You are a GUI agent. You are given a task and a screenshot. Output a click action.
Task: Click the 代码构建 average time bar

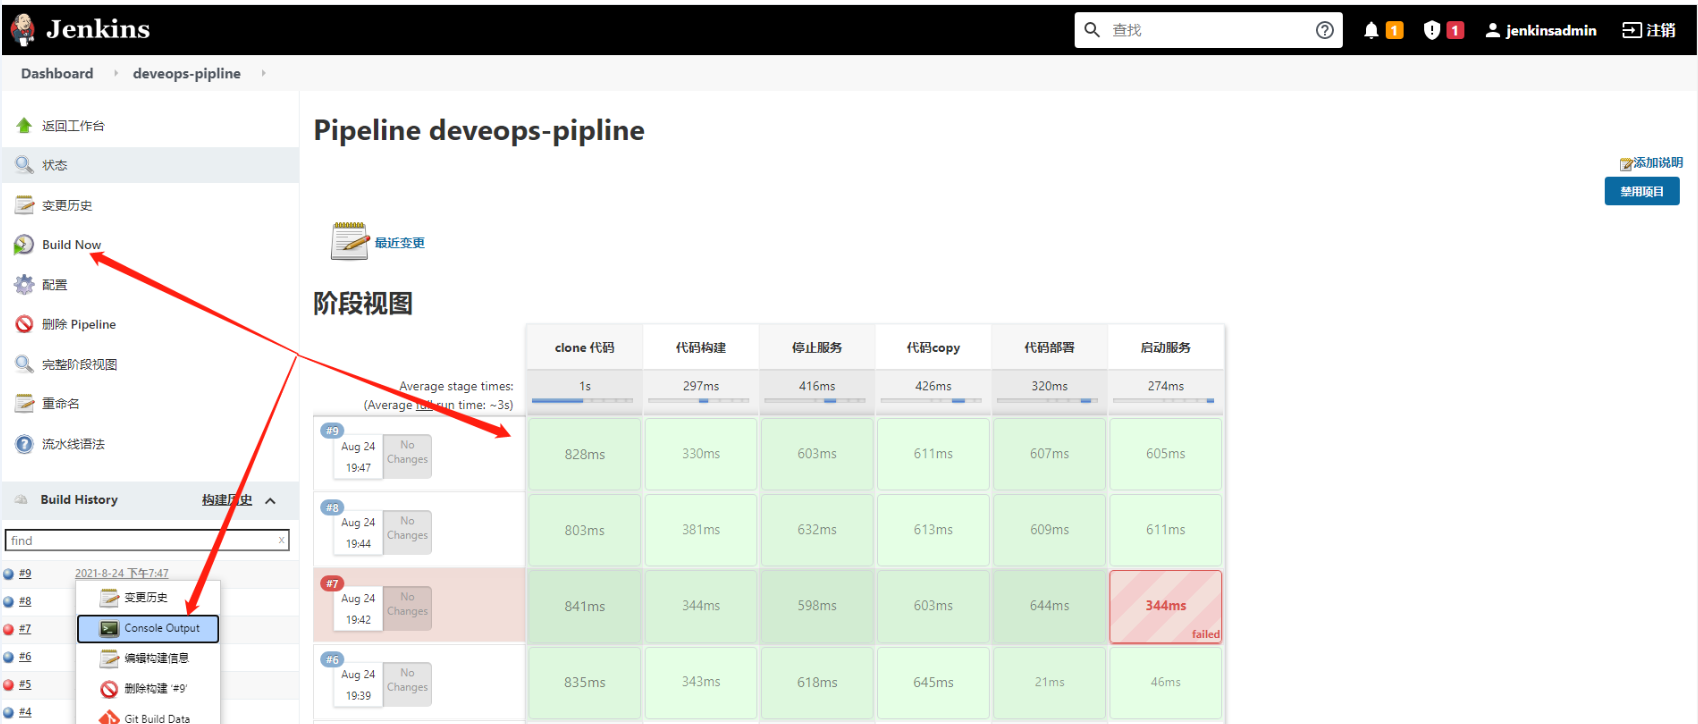700,400
